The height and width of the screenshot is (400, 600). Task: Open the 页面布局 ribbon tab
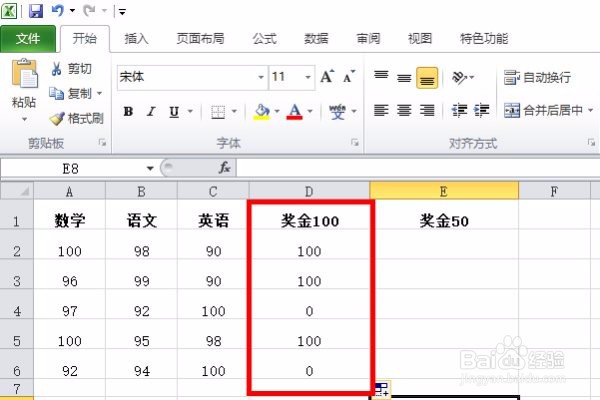coord(200,39)
